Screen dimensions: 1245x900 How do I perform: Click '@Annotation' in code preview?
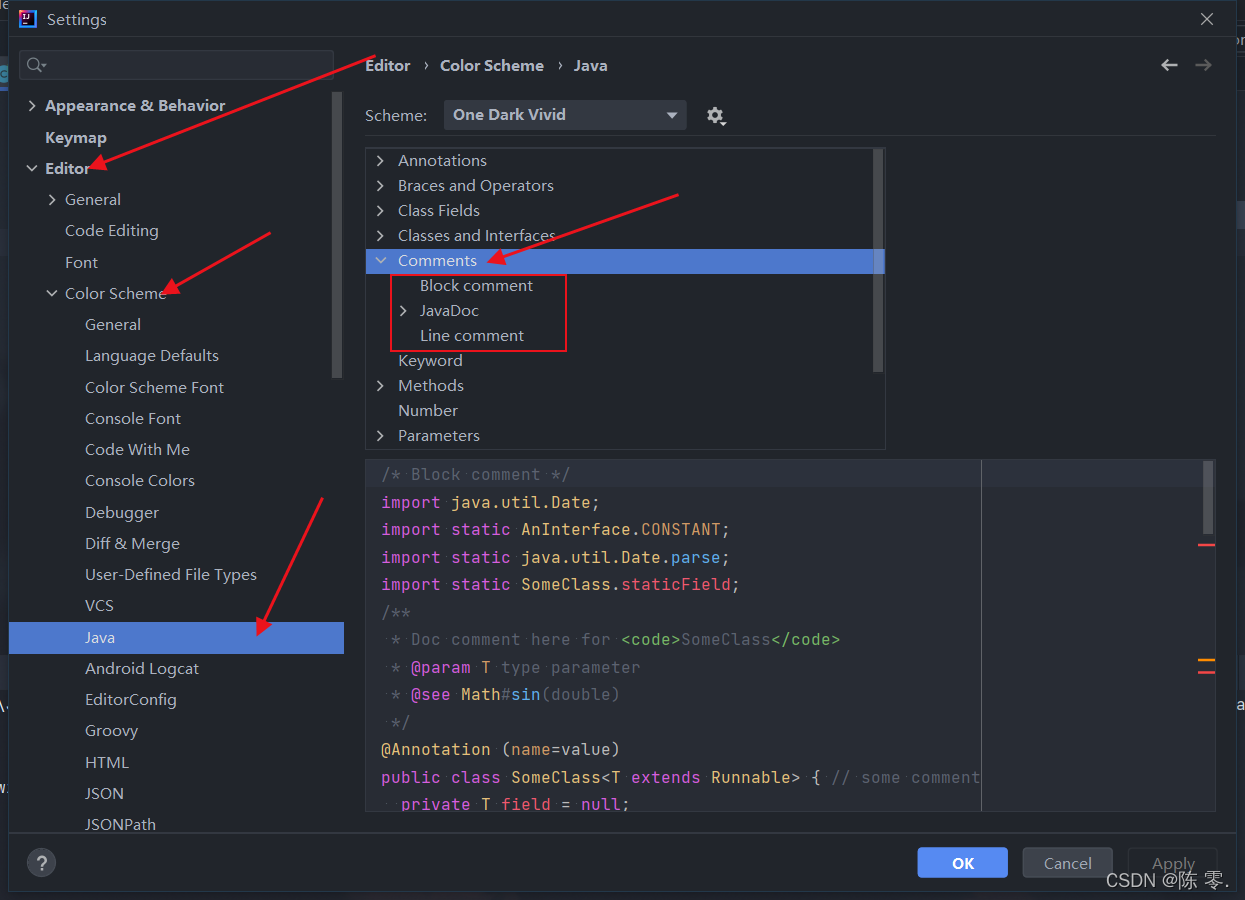click(x=436, y=750)
